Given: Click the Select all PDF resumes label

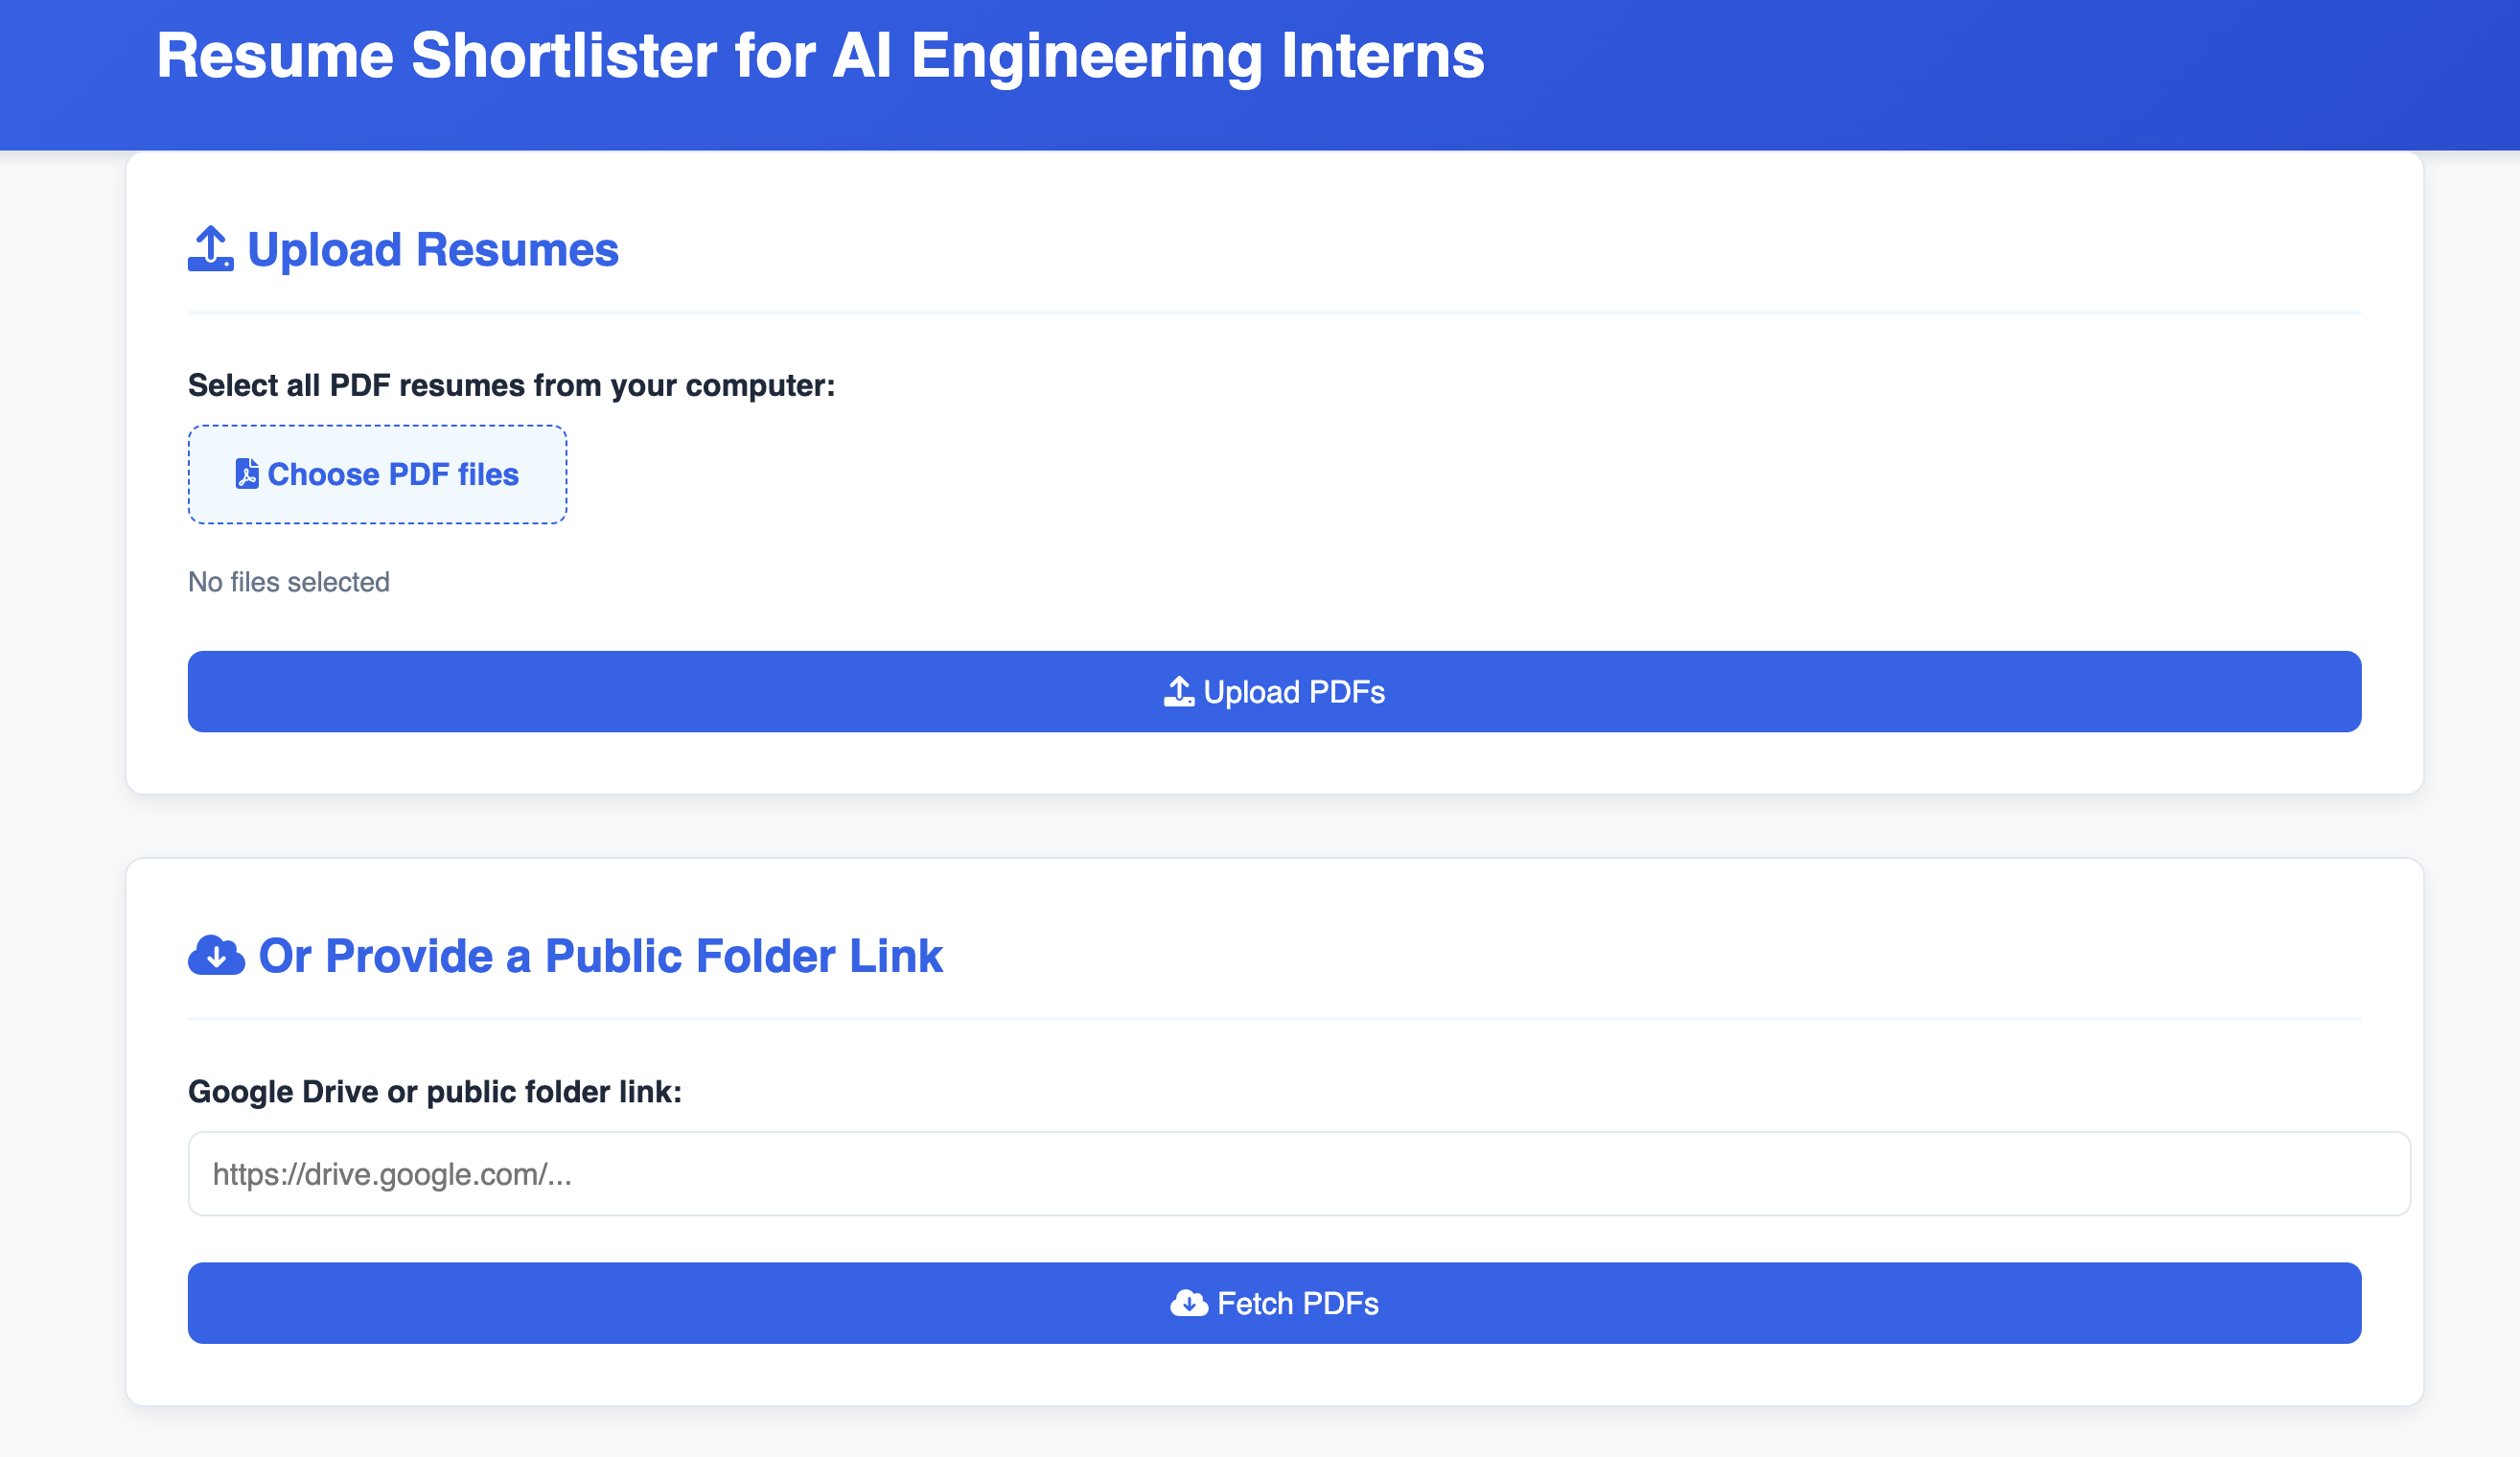Looking at the screenshot, I should click(511, 385).
